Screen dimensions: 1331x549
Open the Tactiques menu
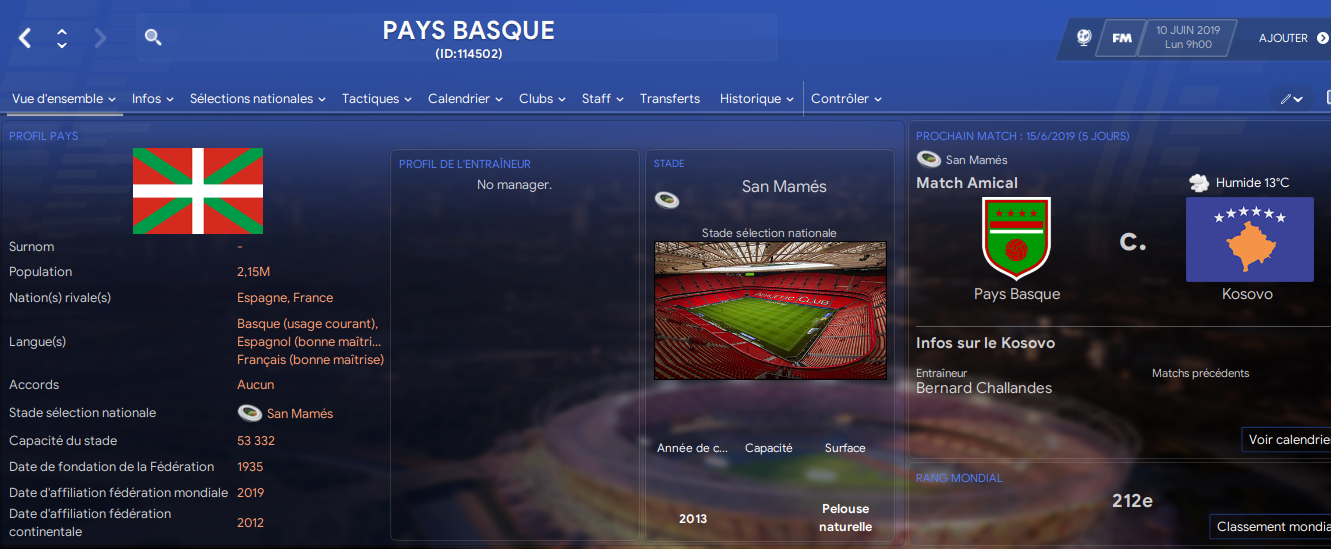tap(377, 99)
